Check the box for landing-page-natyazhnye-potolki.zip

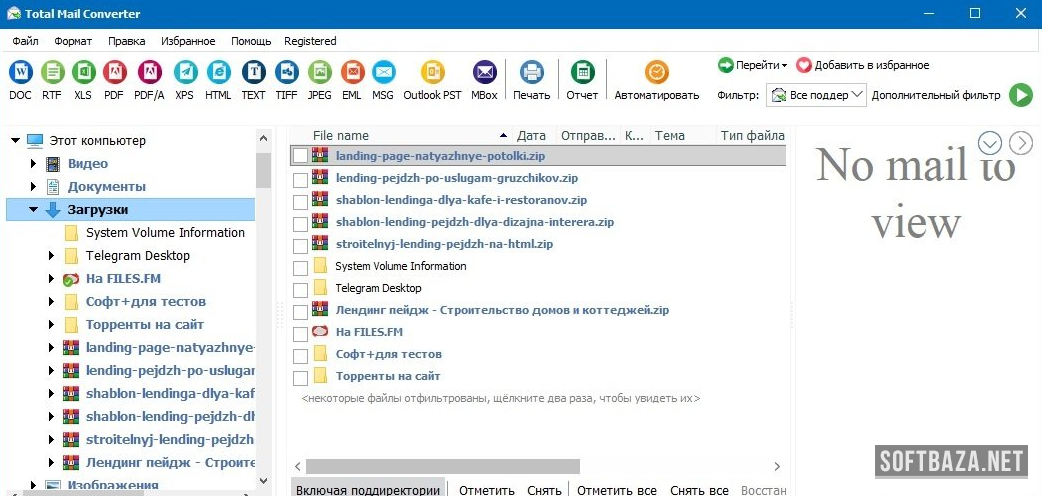point(300,156)
